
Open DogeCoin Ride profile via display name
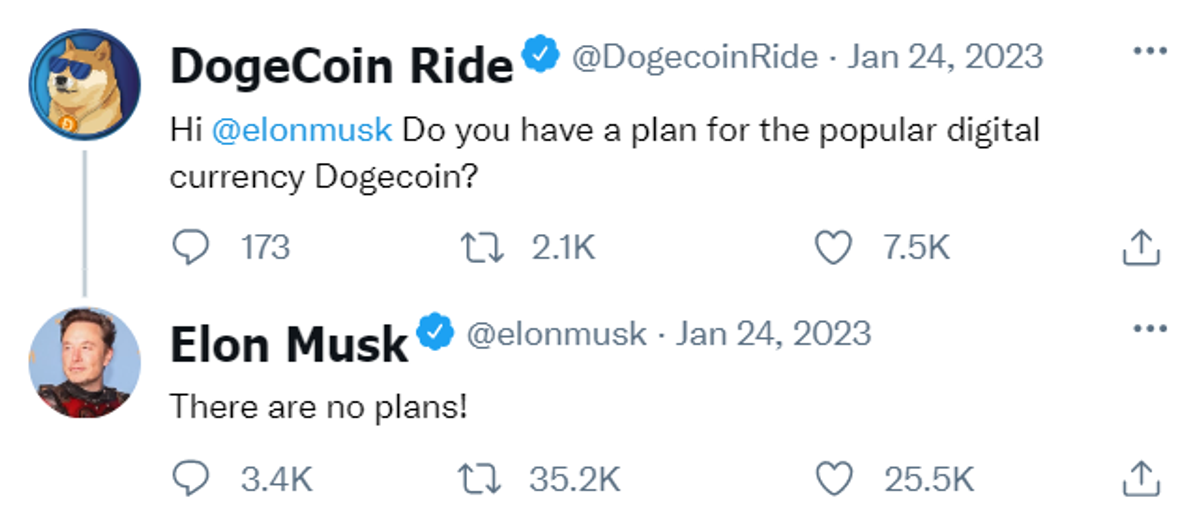341,66
